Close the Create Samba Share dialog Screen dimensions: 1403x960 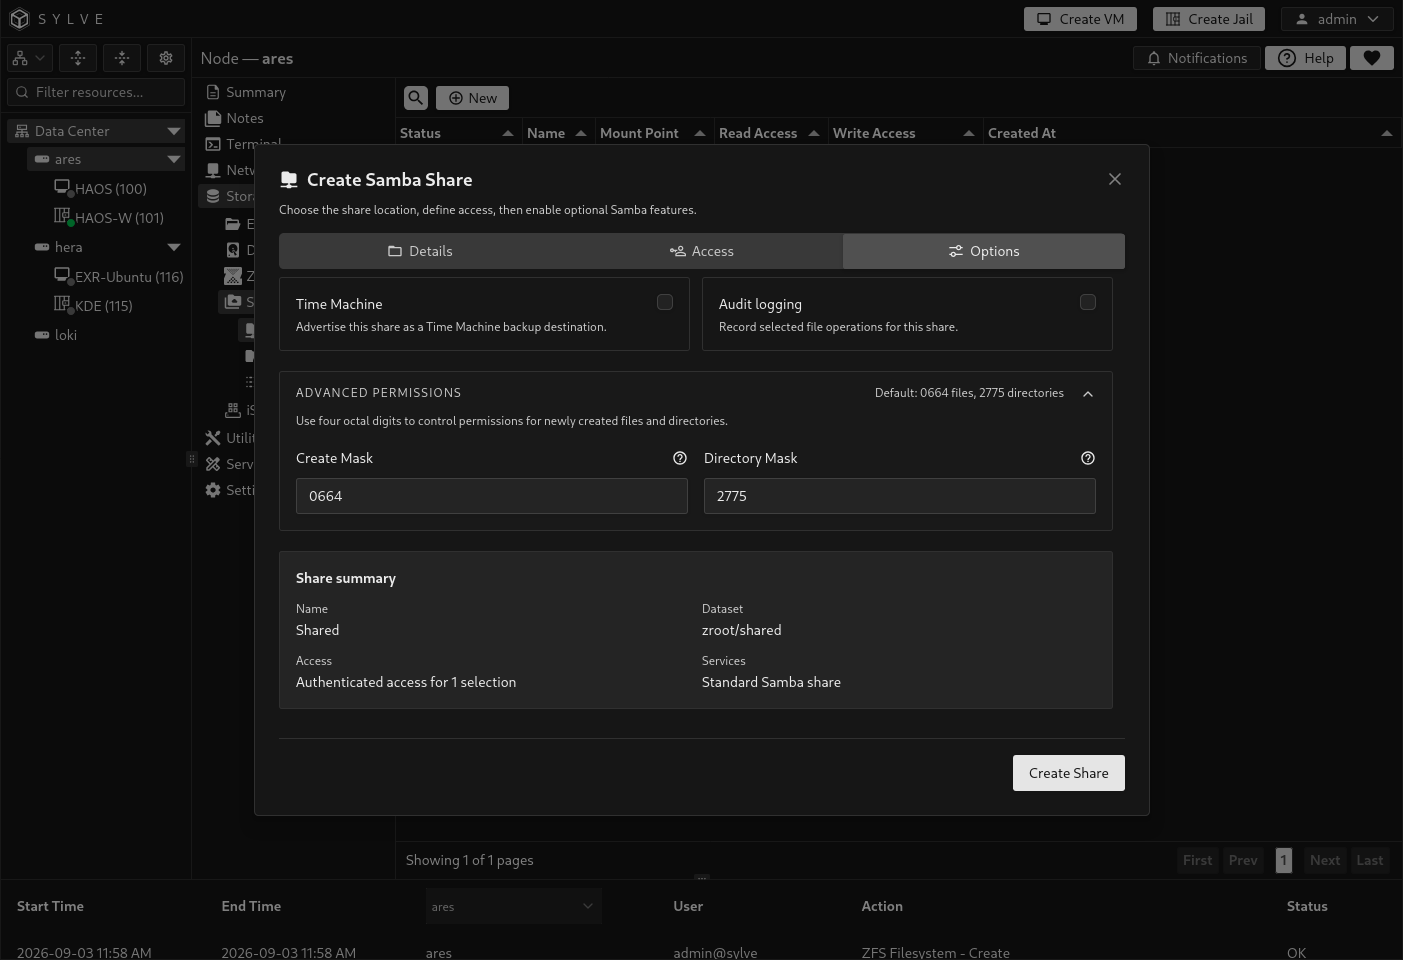(1115, 179)
